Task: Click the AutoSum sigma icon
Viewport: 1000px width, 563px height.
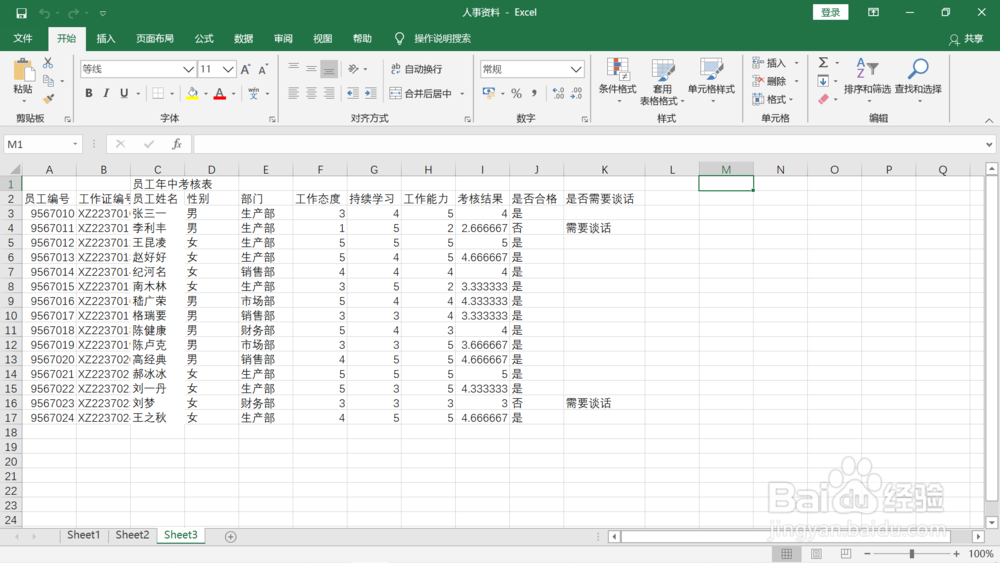Action: (823, 62)
